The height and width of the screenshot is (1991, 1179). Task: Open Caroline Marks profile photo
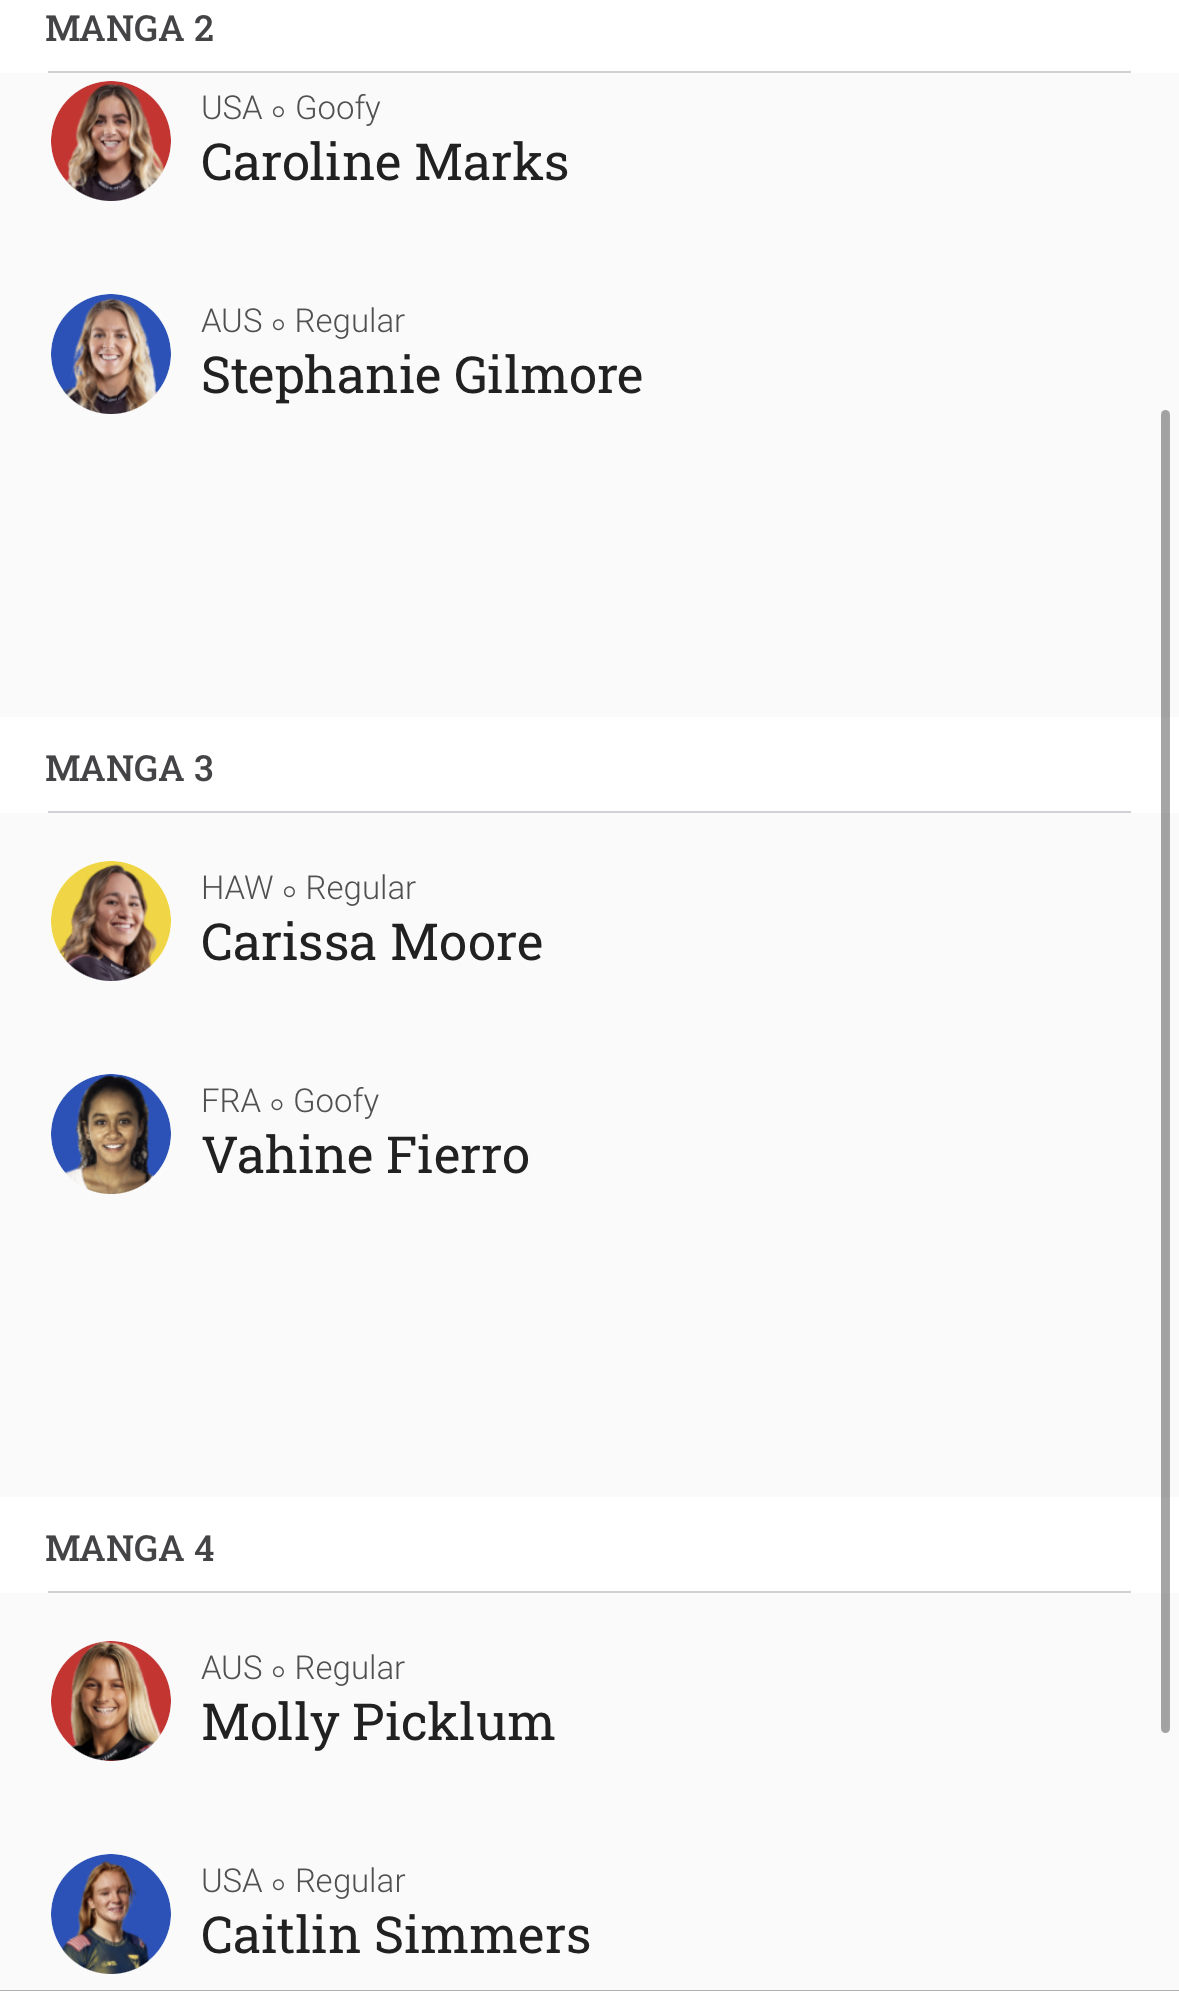click(x=111, y=141)
